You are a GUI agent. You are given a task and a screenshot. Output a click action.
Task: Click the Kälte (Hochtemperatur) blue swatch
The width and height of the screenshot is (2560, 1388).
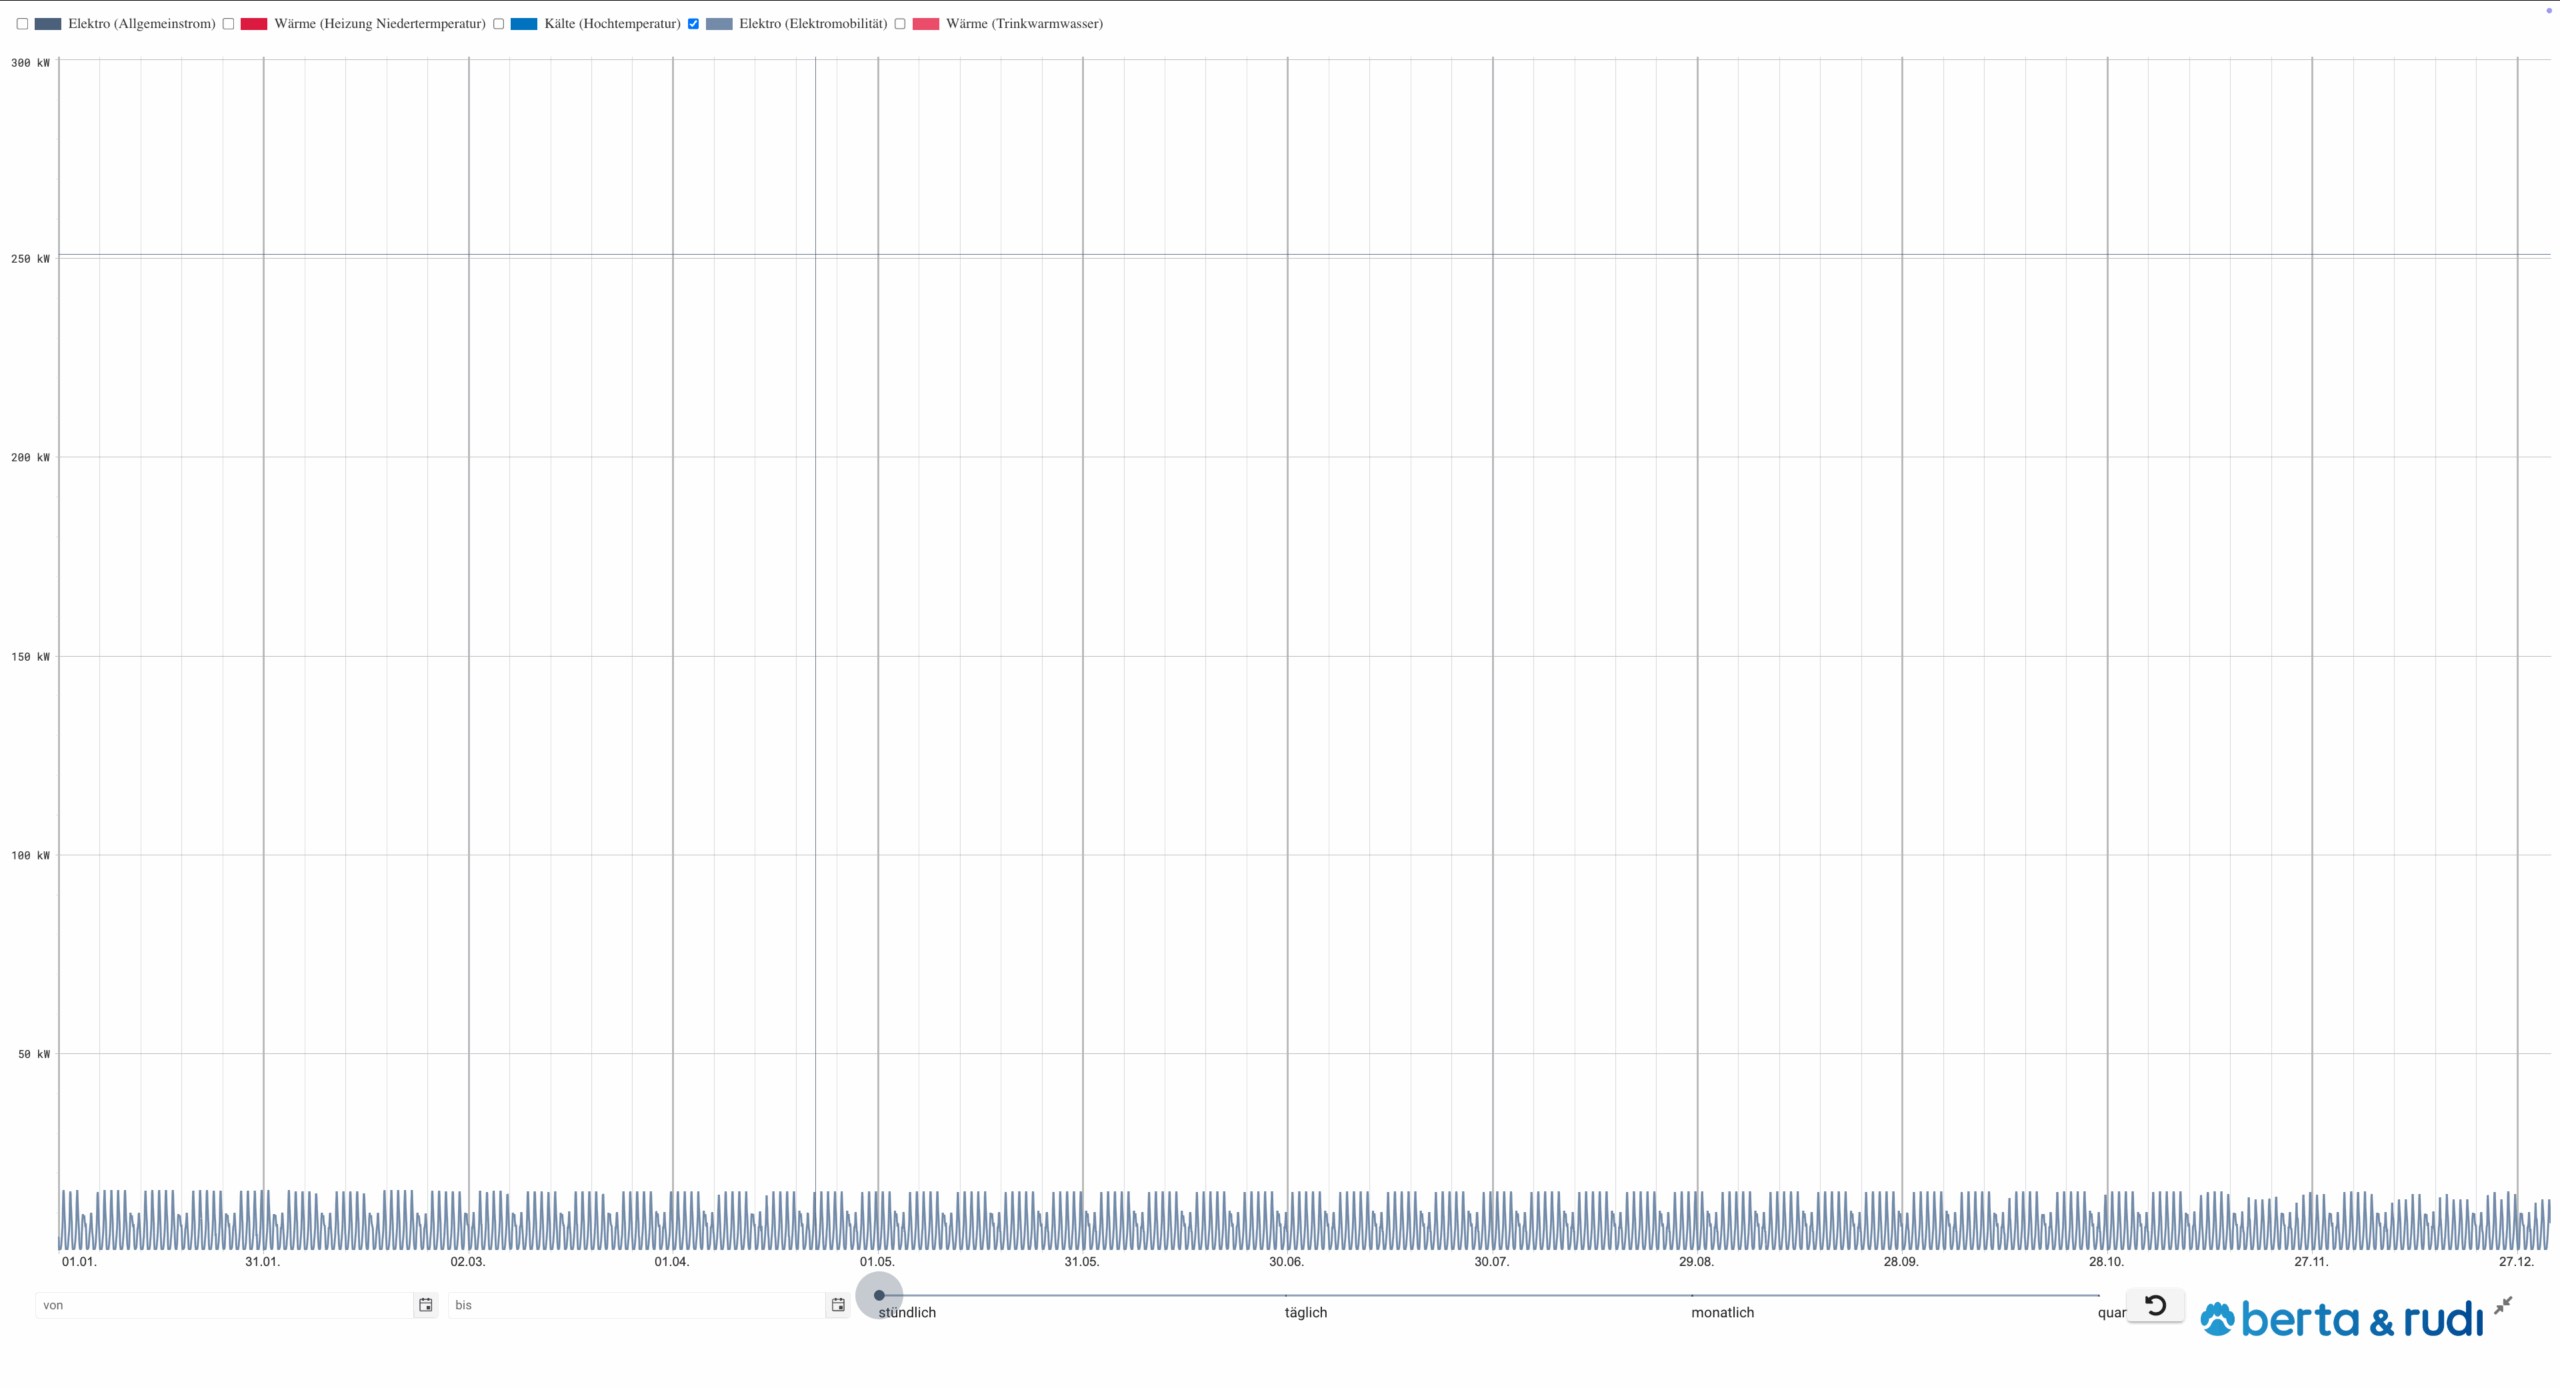tap(524, 24)
